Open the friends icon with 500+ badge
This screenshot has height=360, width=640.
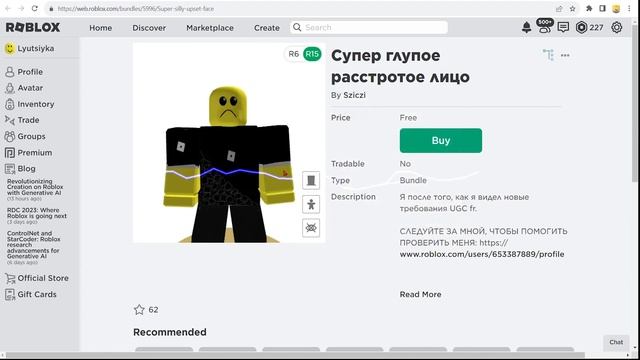(x=544, y=26)
